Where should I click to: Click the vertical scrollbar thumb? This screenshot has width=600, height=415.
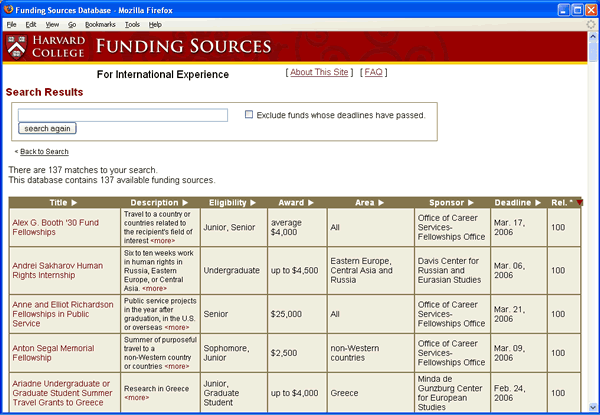click(x=593, y=51)
